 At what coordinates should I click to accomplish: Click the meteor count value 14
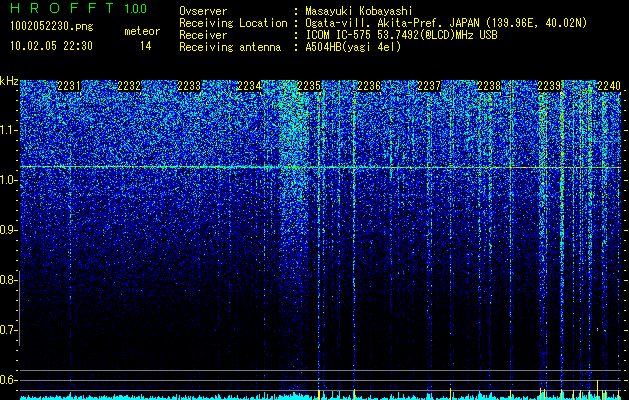coord(146,46)
